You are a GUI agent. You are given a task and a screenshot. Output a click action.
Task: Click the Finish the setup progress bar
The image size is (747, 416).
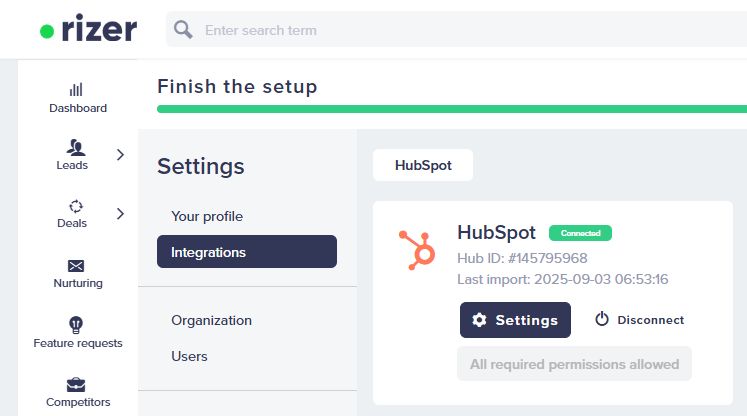452,109
